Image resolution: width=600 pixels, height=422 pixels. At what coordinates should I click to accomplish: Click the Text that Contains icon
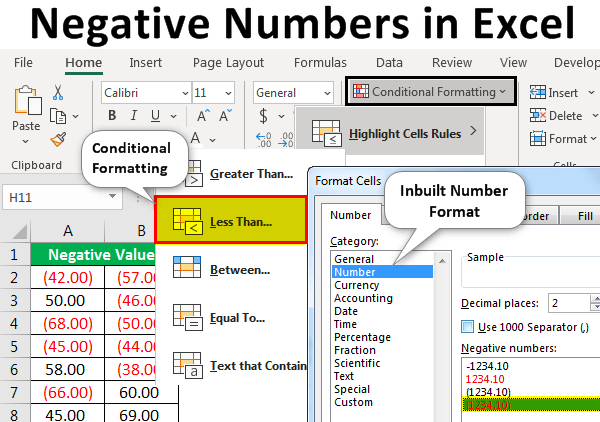click(x=187, y=365)
